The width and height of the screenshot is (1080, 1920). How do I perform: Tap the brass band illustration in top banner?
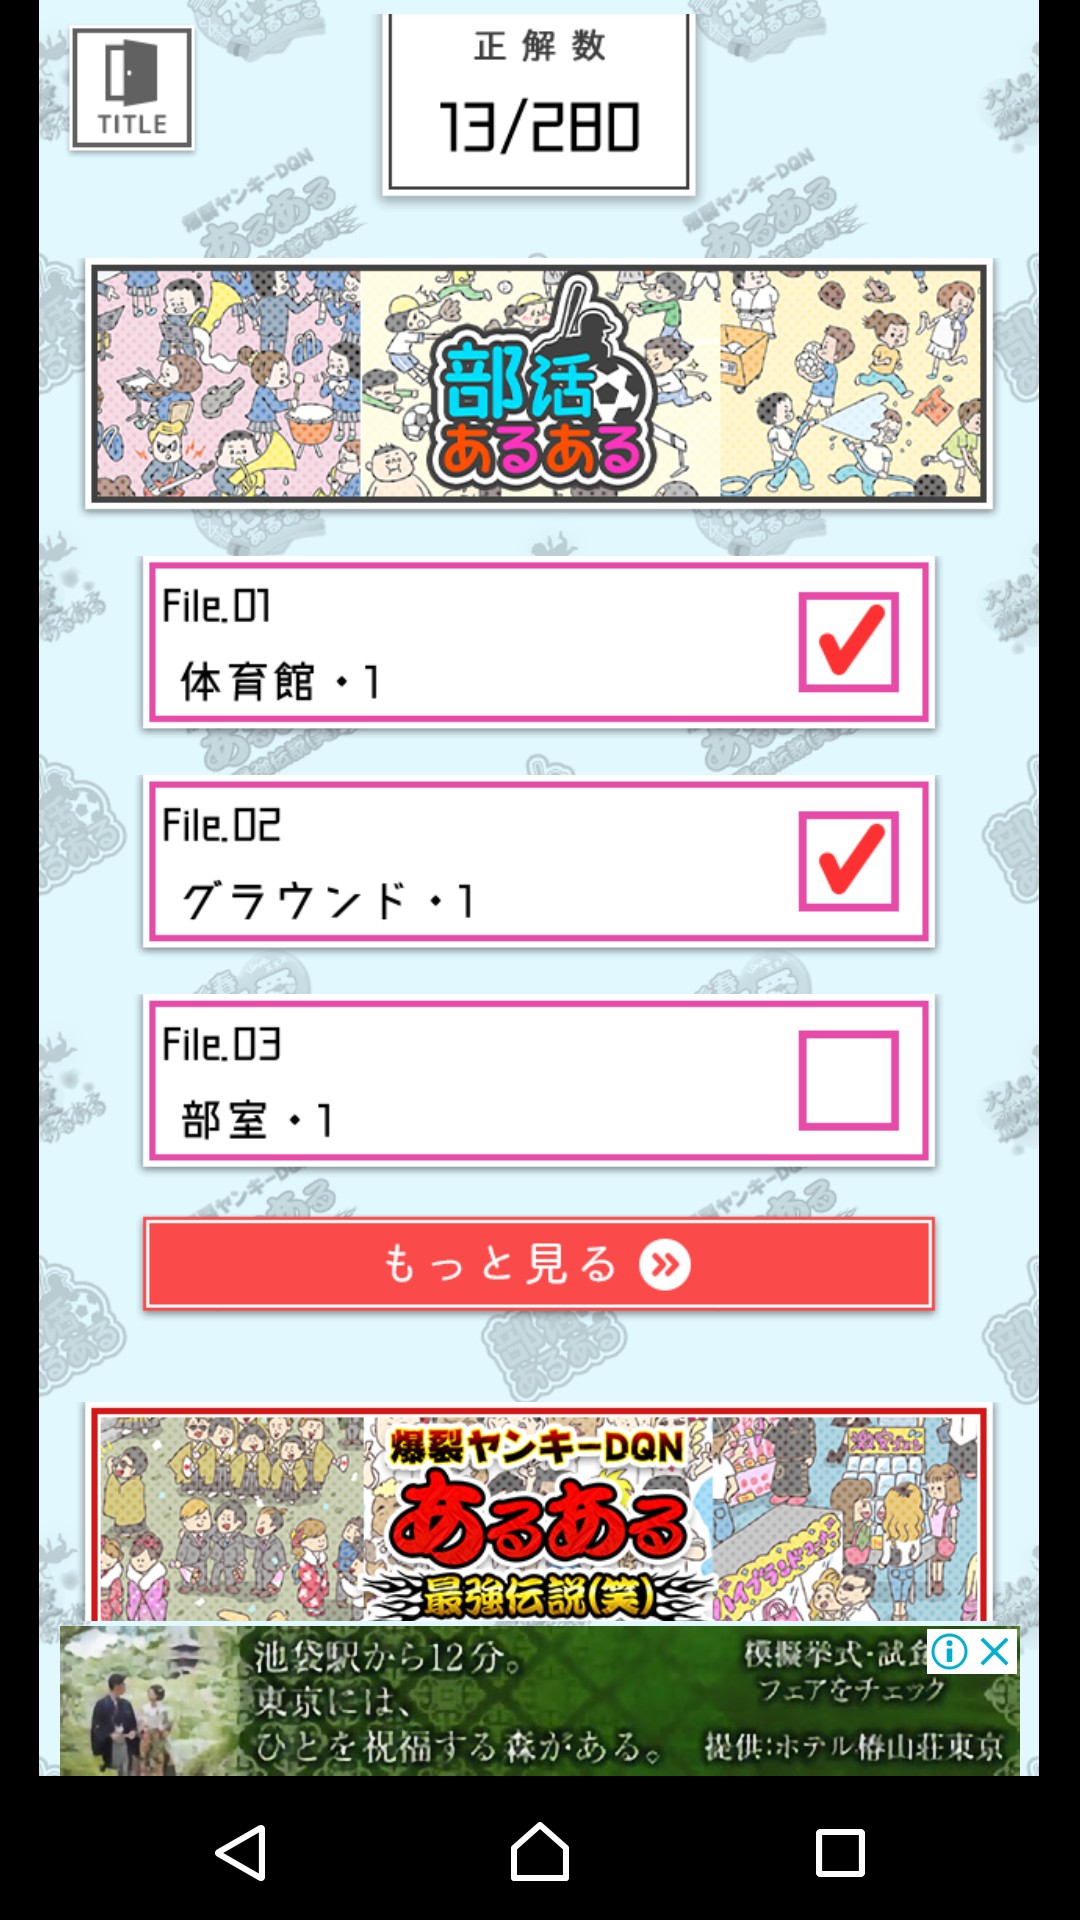pos(228,384)
